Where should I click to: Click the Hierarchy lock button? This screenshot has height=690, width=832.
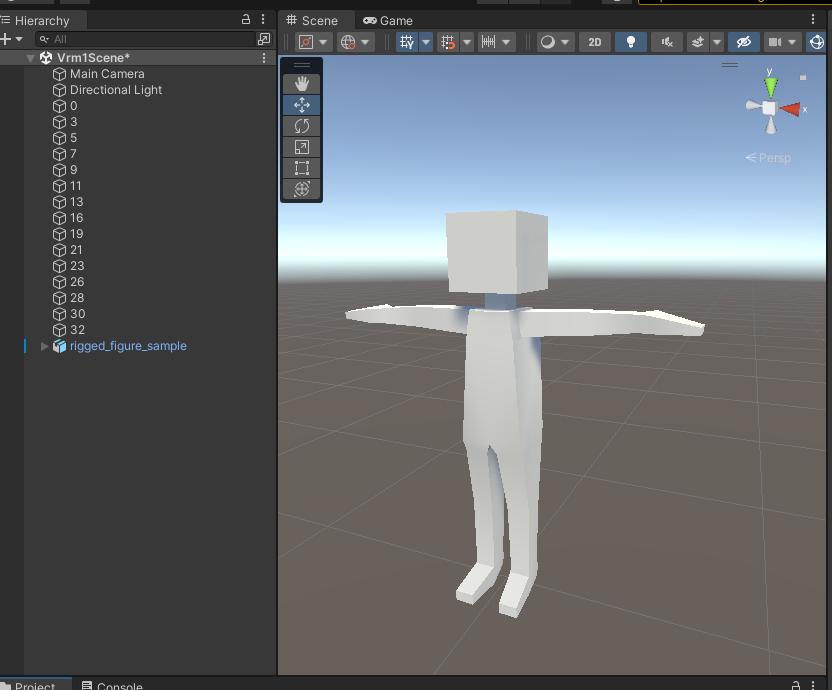click(x=245, y=19)
